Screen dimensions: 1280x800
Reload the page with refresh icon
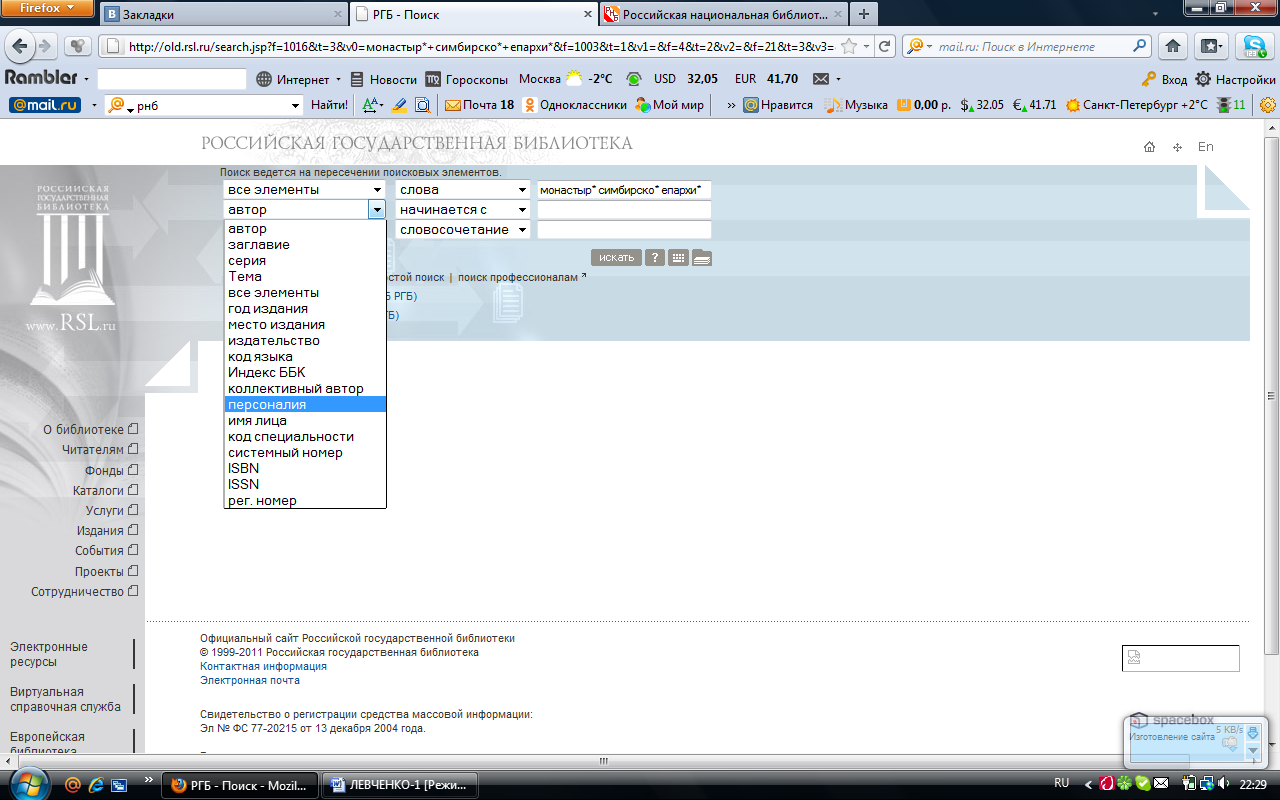pyautogui.click(x=884, y=46)
